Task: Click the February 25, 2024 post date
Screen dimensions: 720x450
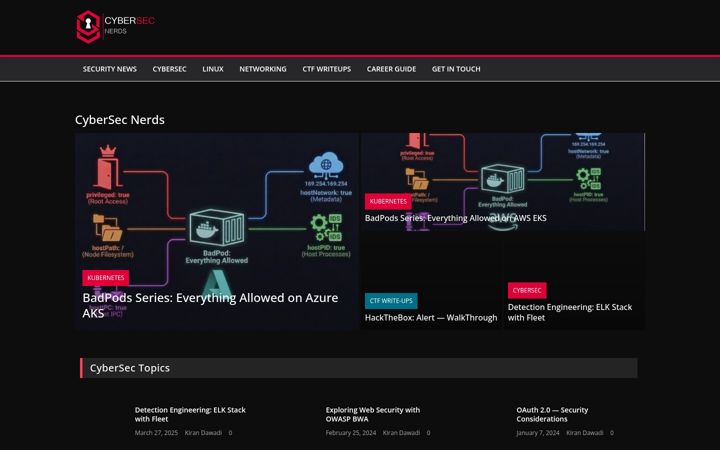Action: point(351,433)
